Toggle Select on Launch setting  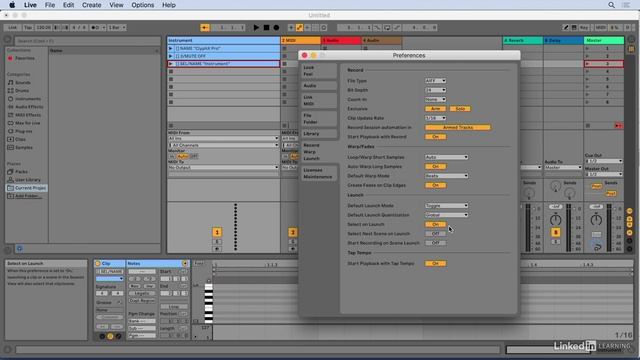coord(435,224)
